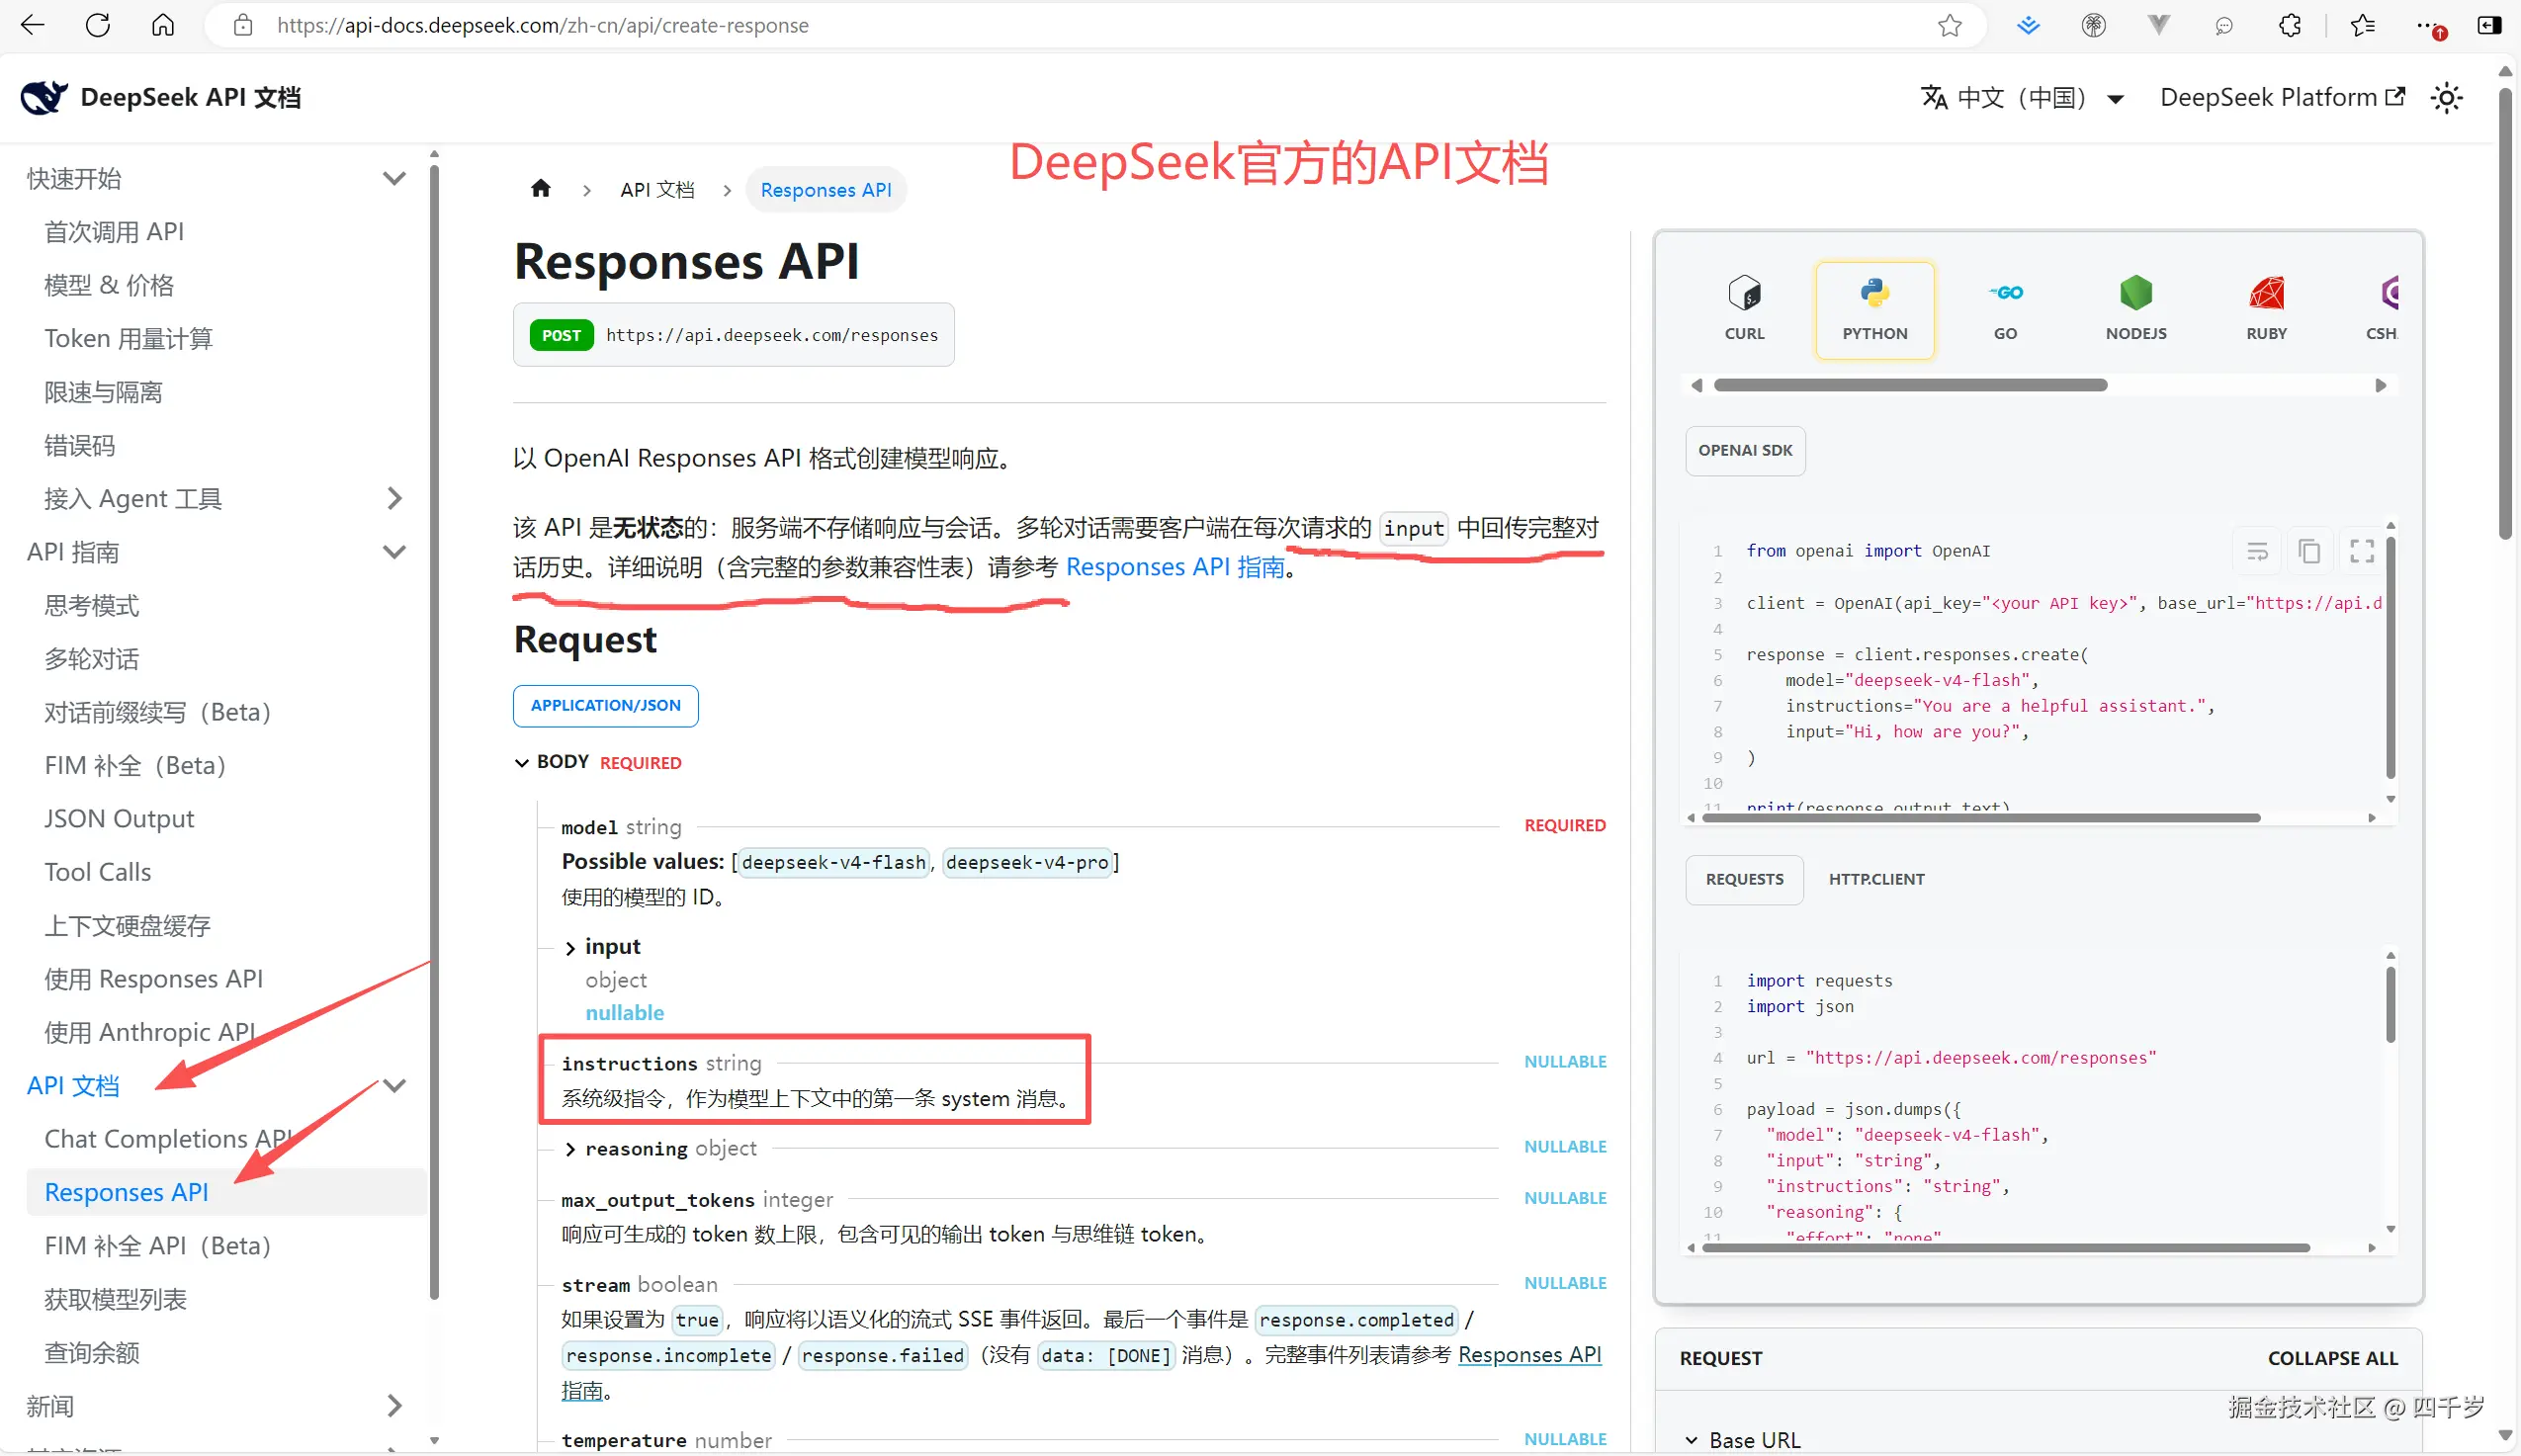
Task: Toggle browser sidebar panel icon
Action: pyautogui.click(x=2489, y=25)
